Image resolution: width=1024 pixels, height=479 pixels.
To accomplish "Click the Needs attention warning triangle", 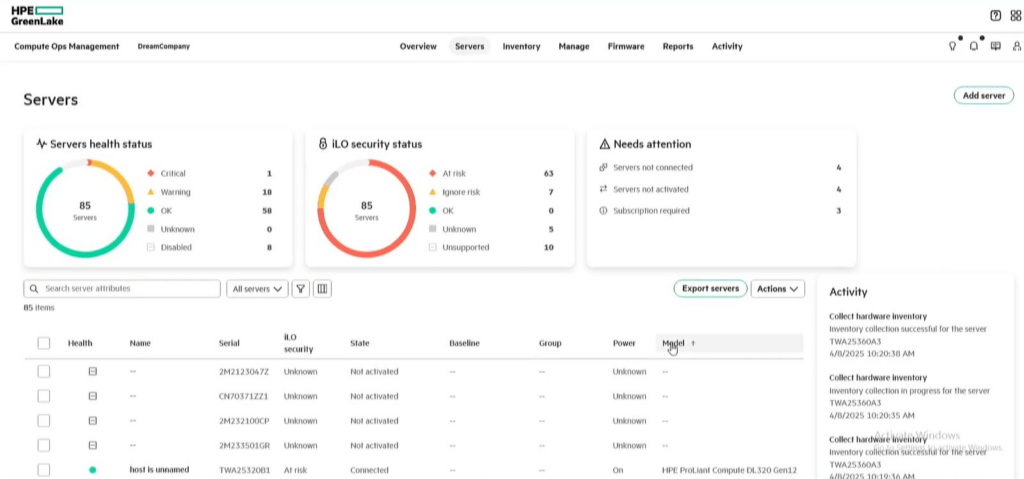I will (x=605, y=144).
